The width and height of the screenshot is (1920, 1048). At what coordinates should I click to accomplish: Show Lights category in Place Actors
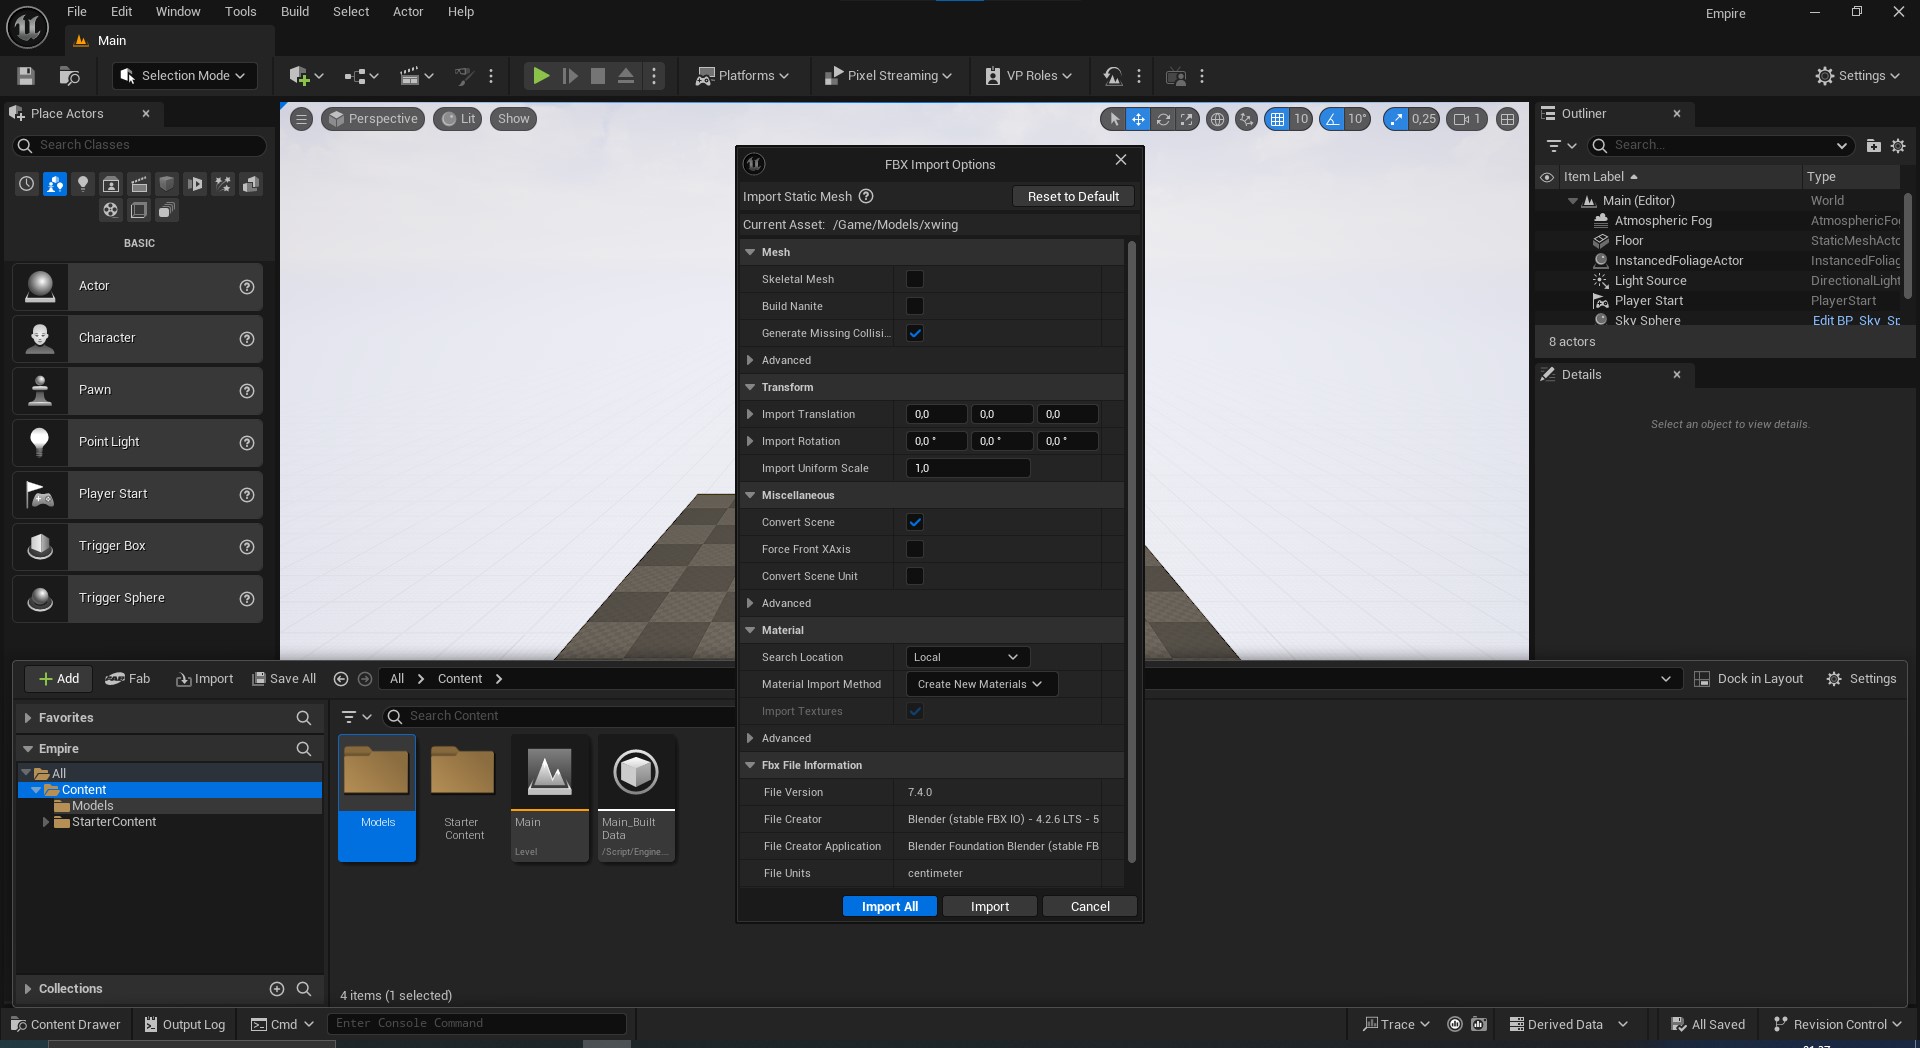coord(83,184)
